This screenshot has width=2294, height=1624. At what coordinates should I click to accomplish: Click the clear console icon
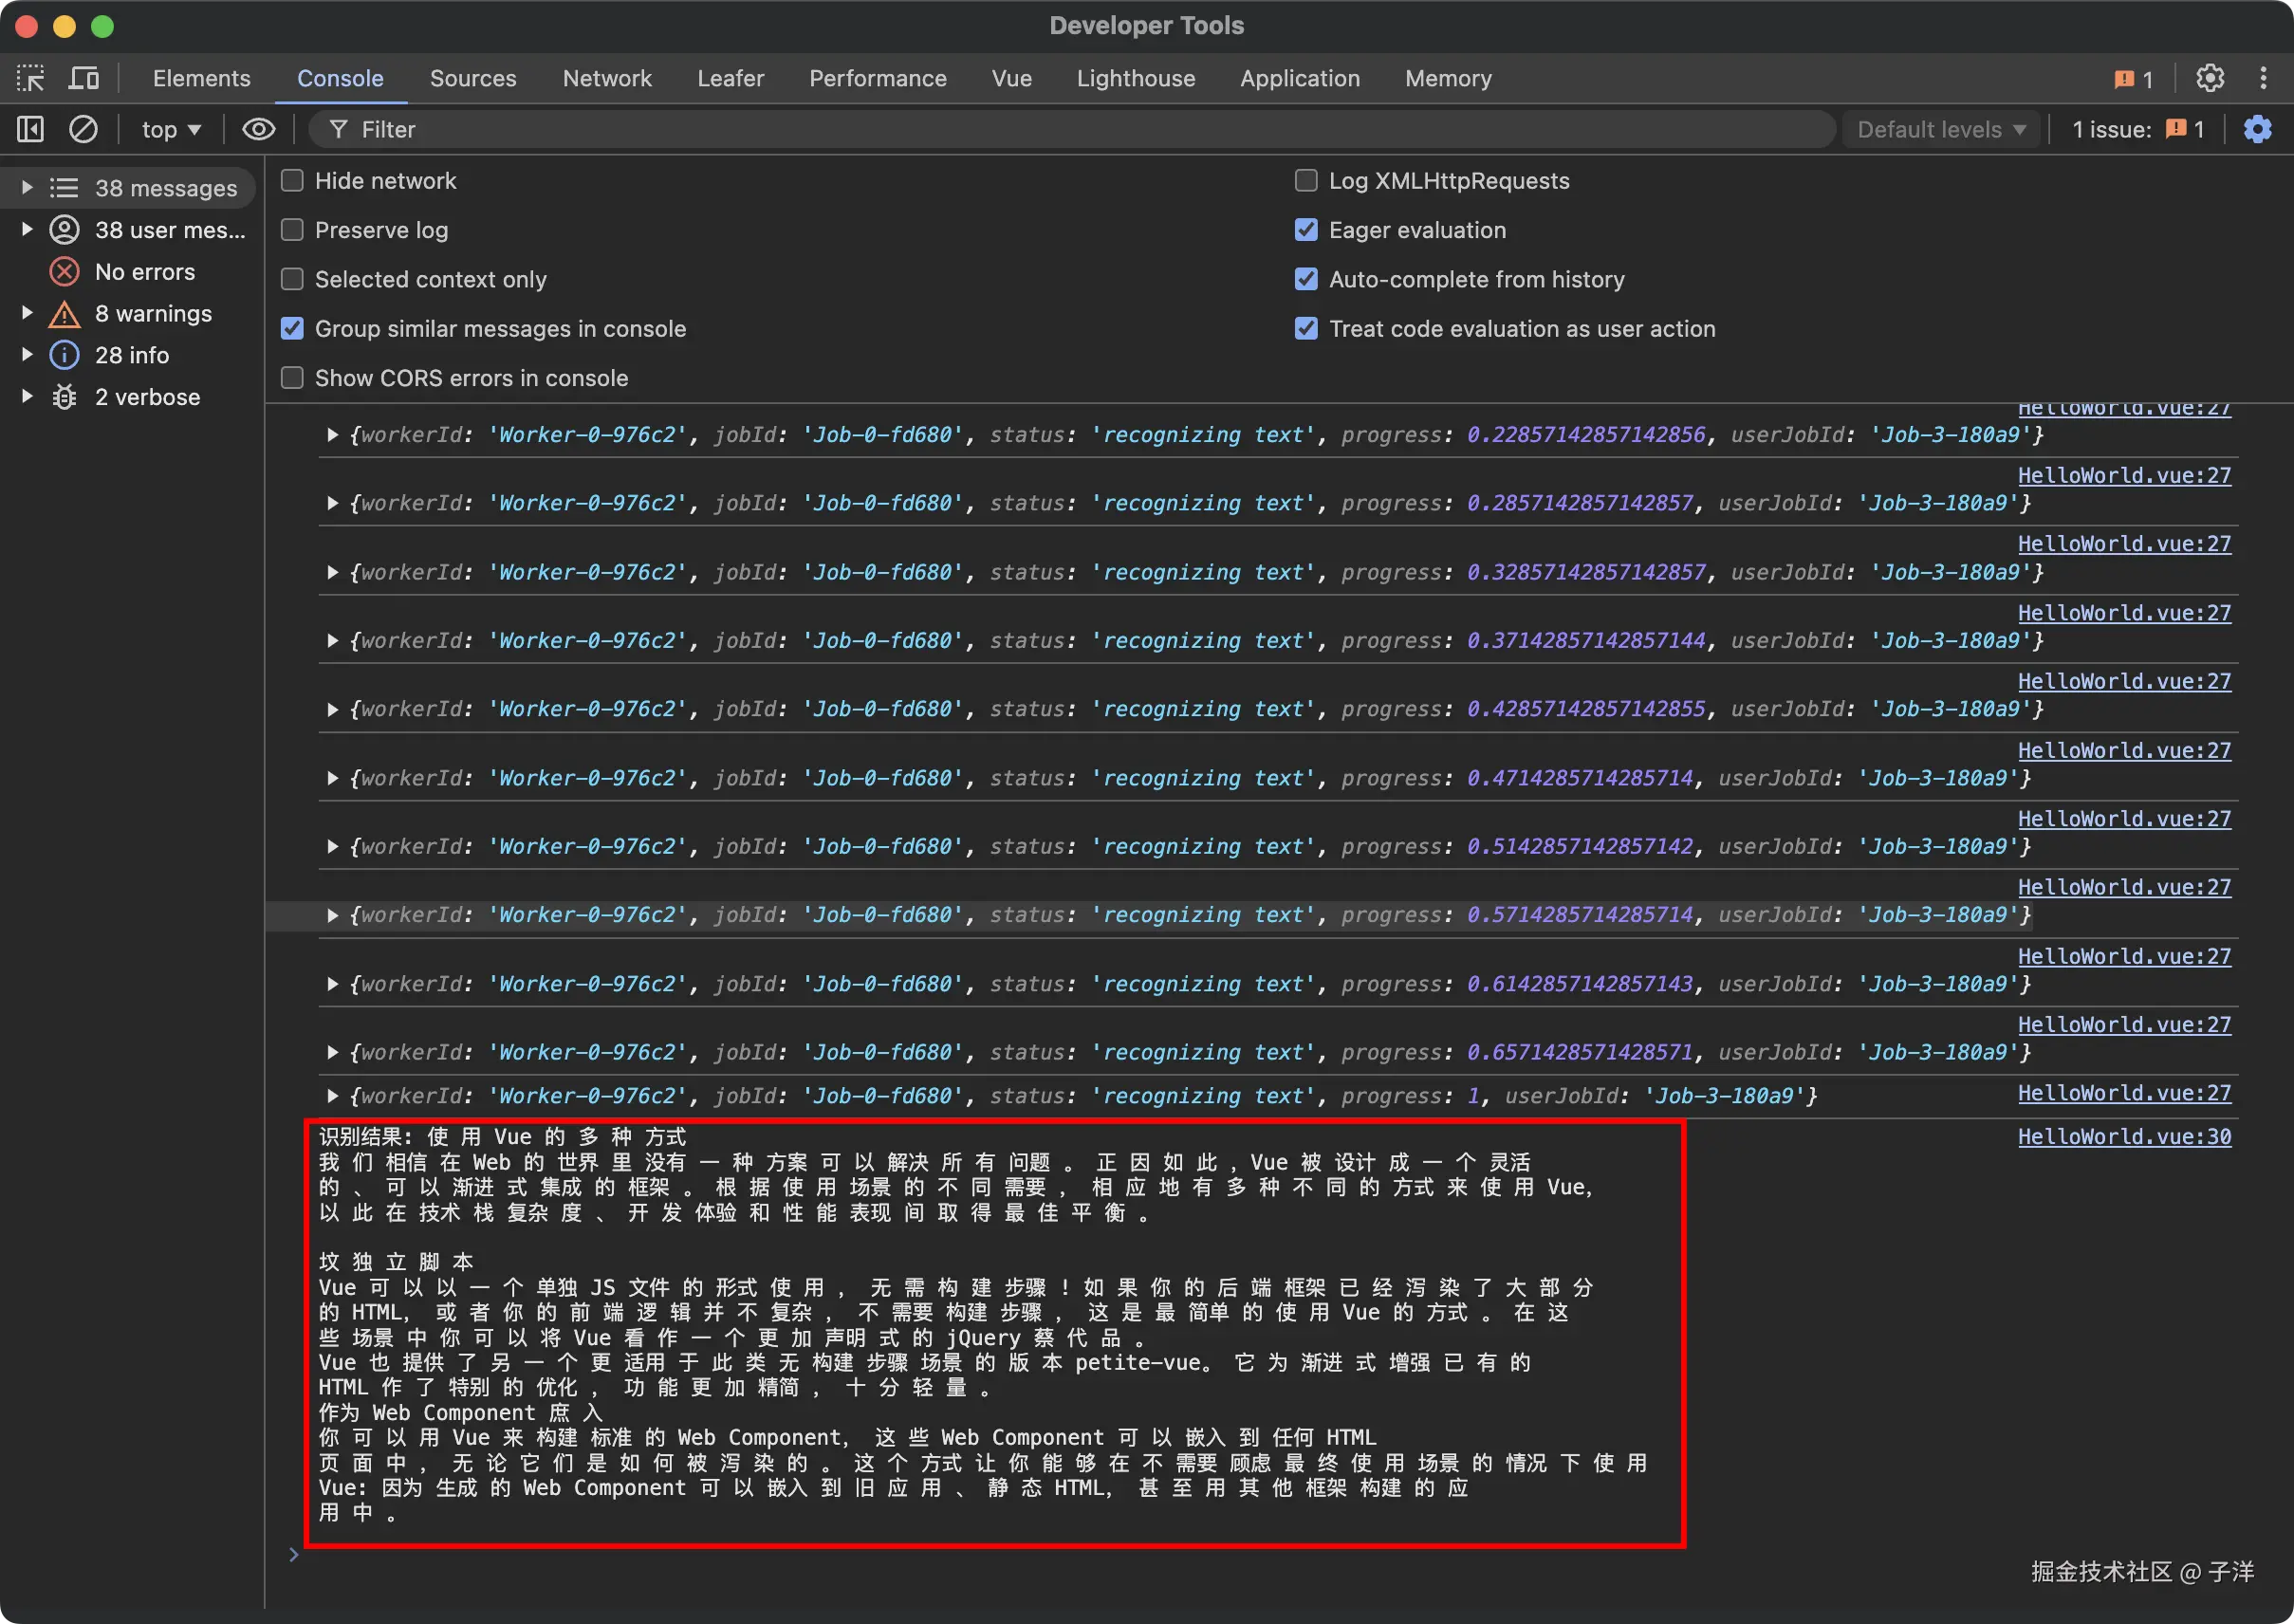point(83,129)
